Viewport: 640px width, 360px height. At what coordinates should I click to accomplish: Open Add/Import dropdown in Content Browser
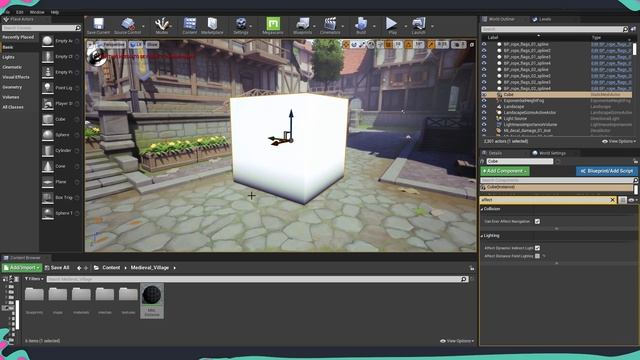coord(22,268)
